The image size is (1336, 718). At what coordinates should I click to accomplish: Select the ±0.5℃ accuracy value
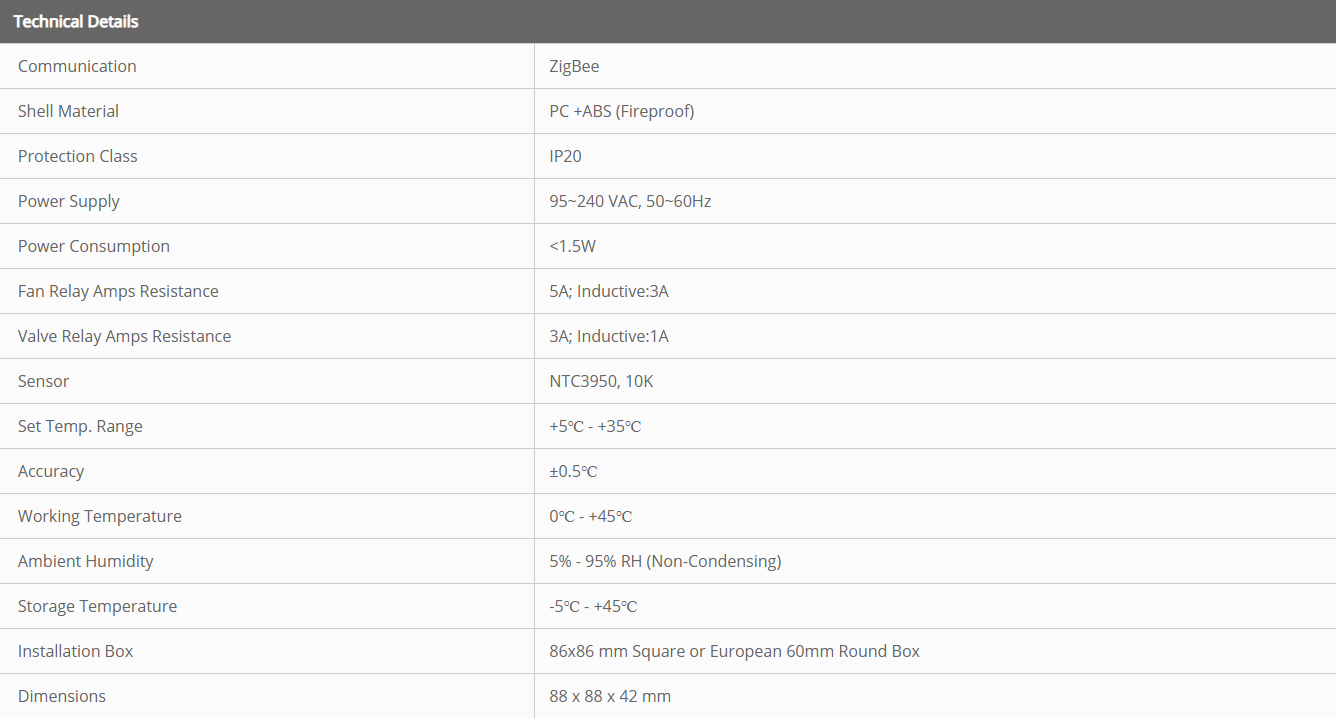[573, 471]
